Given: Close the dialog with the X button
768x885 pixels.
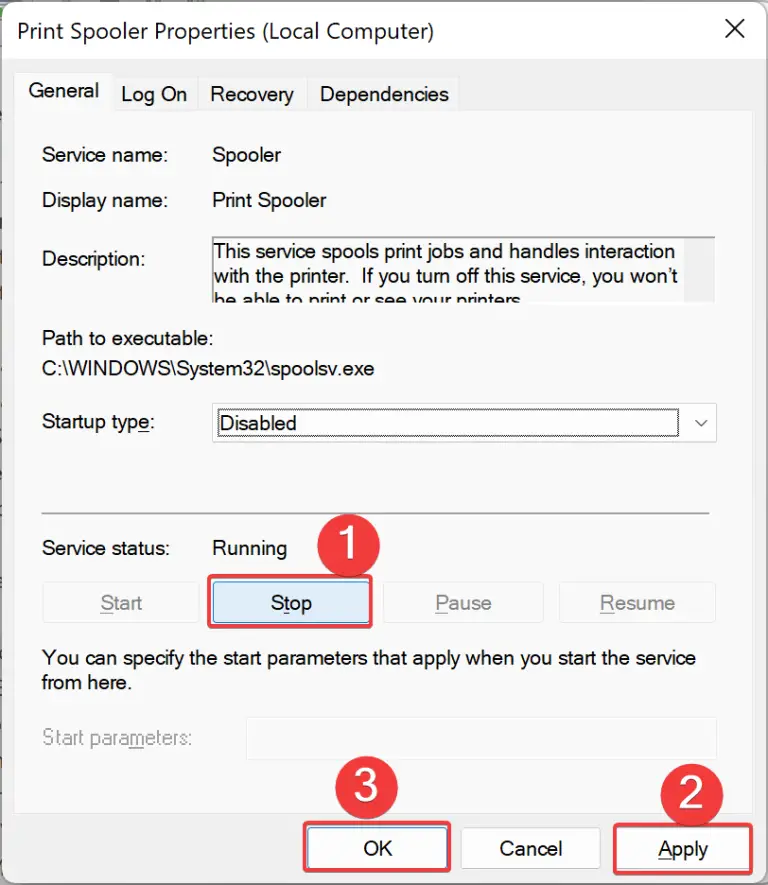Looking at the screenshot, I should coord(735,29).
